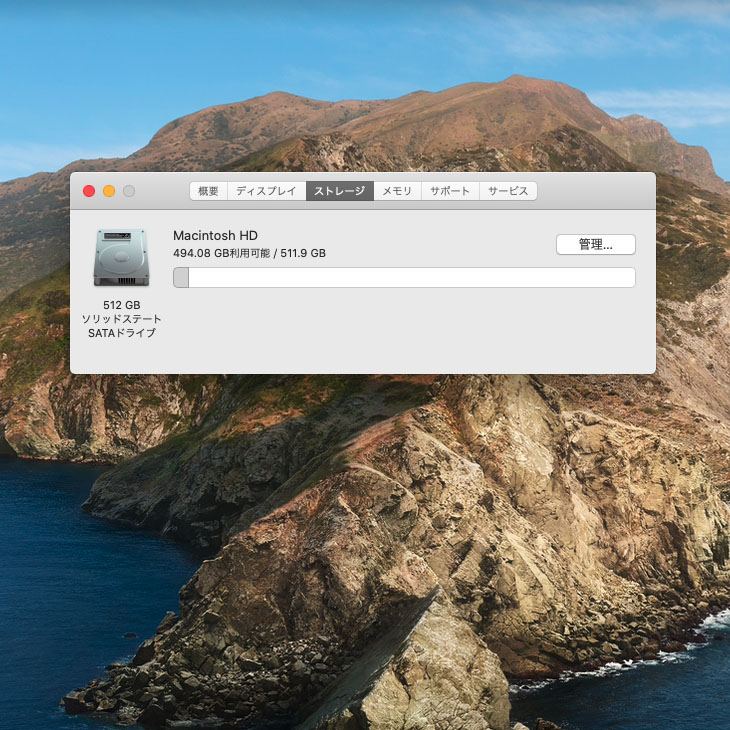Click the 512 GB label under the drive
Screen dimensions: 730x730
(121, 305)
